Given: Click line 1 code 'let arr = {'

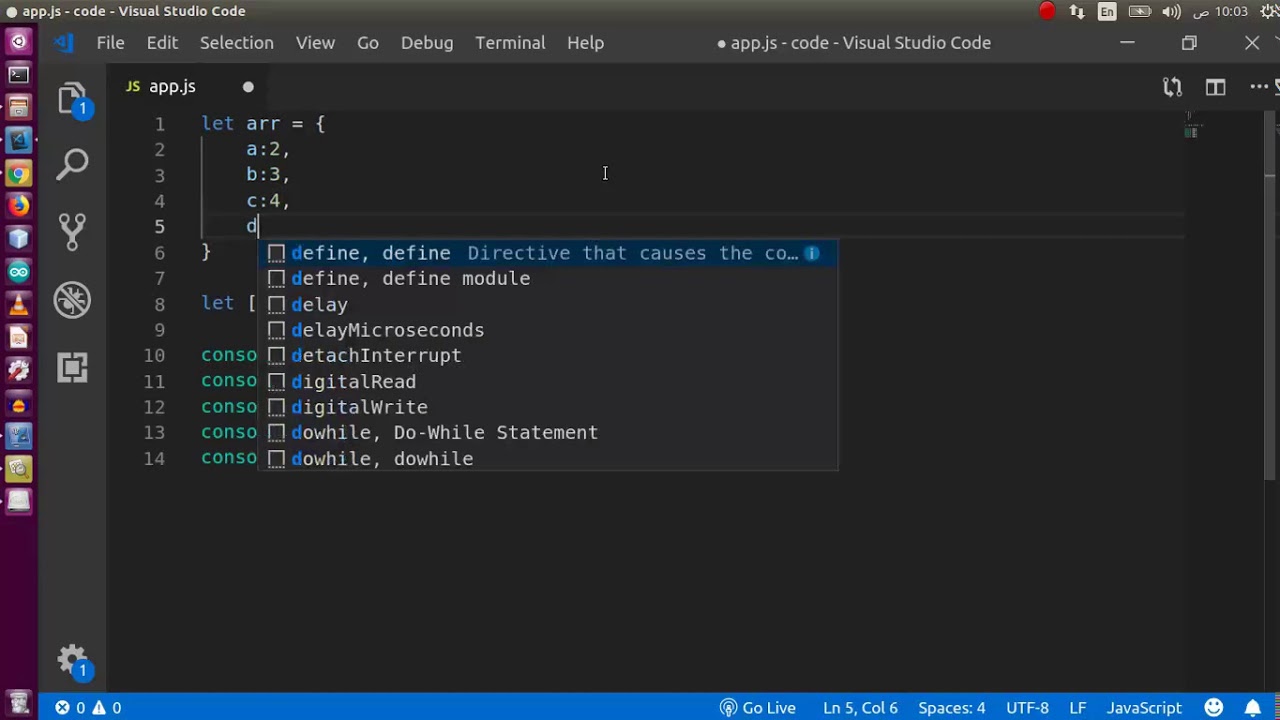Looking at the screenshot, I should click(x=263, y=124).
